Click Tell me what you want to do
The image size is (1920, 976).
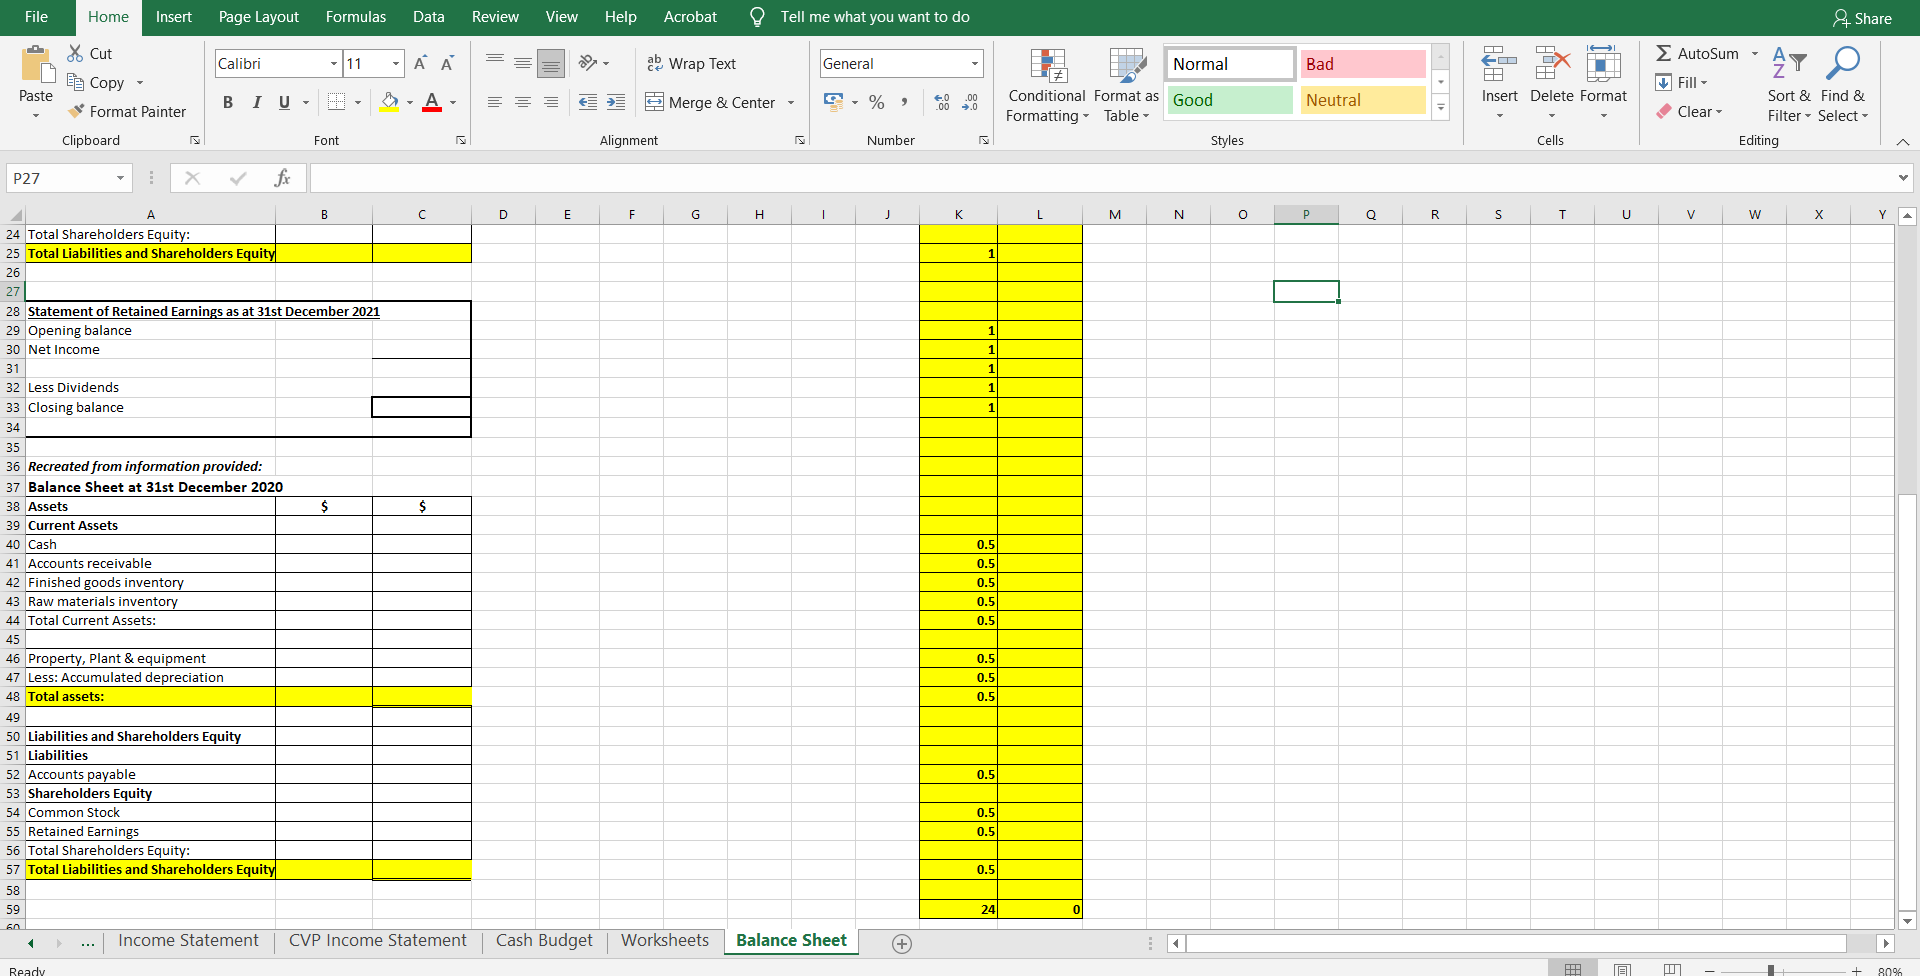(875, 17)
